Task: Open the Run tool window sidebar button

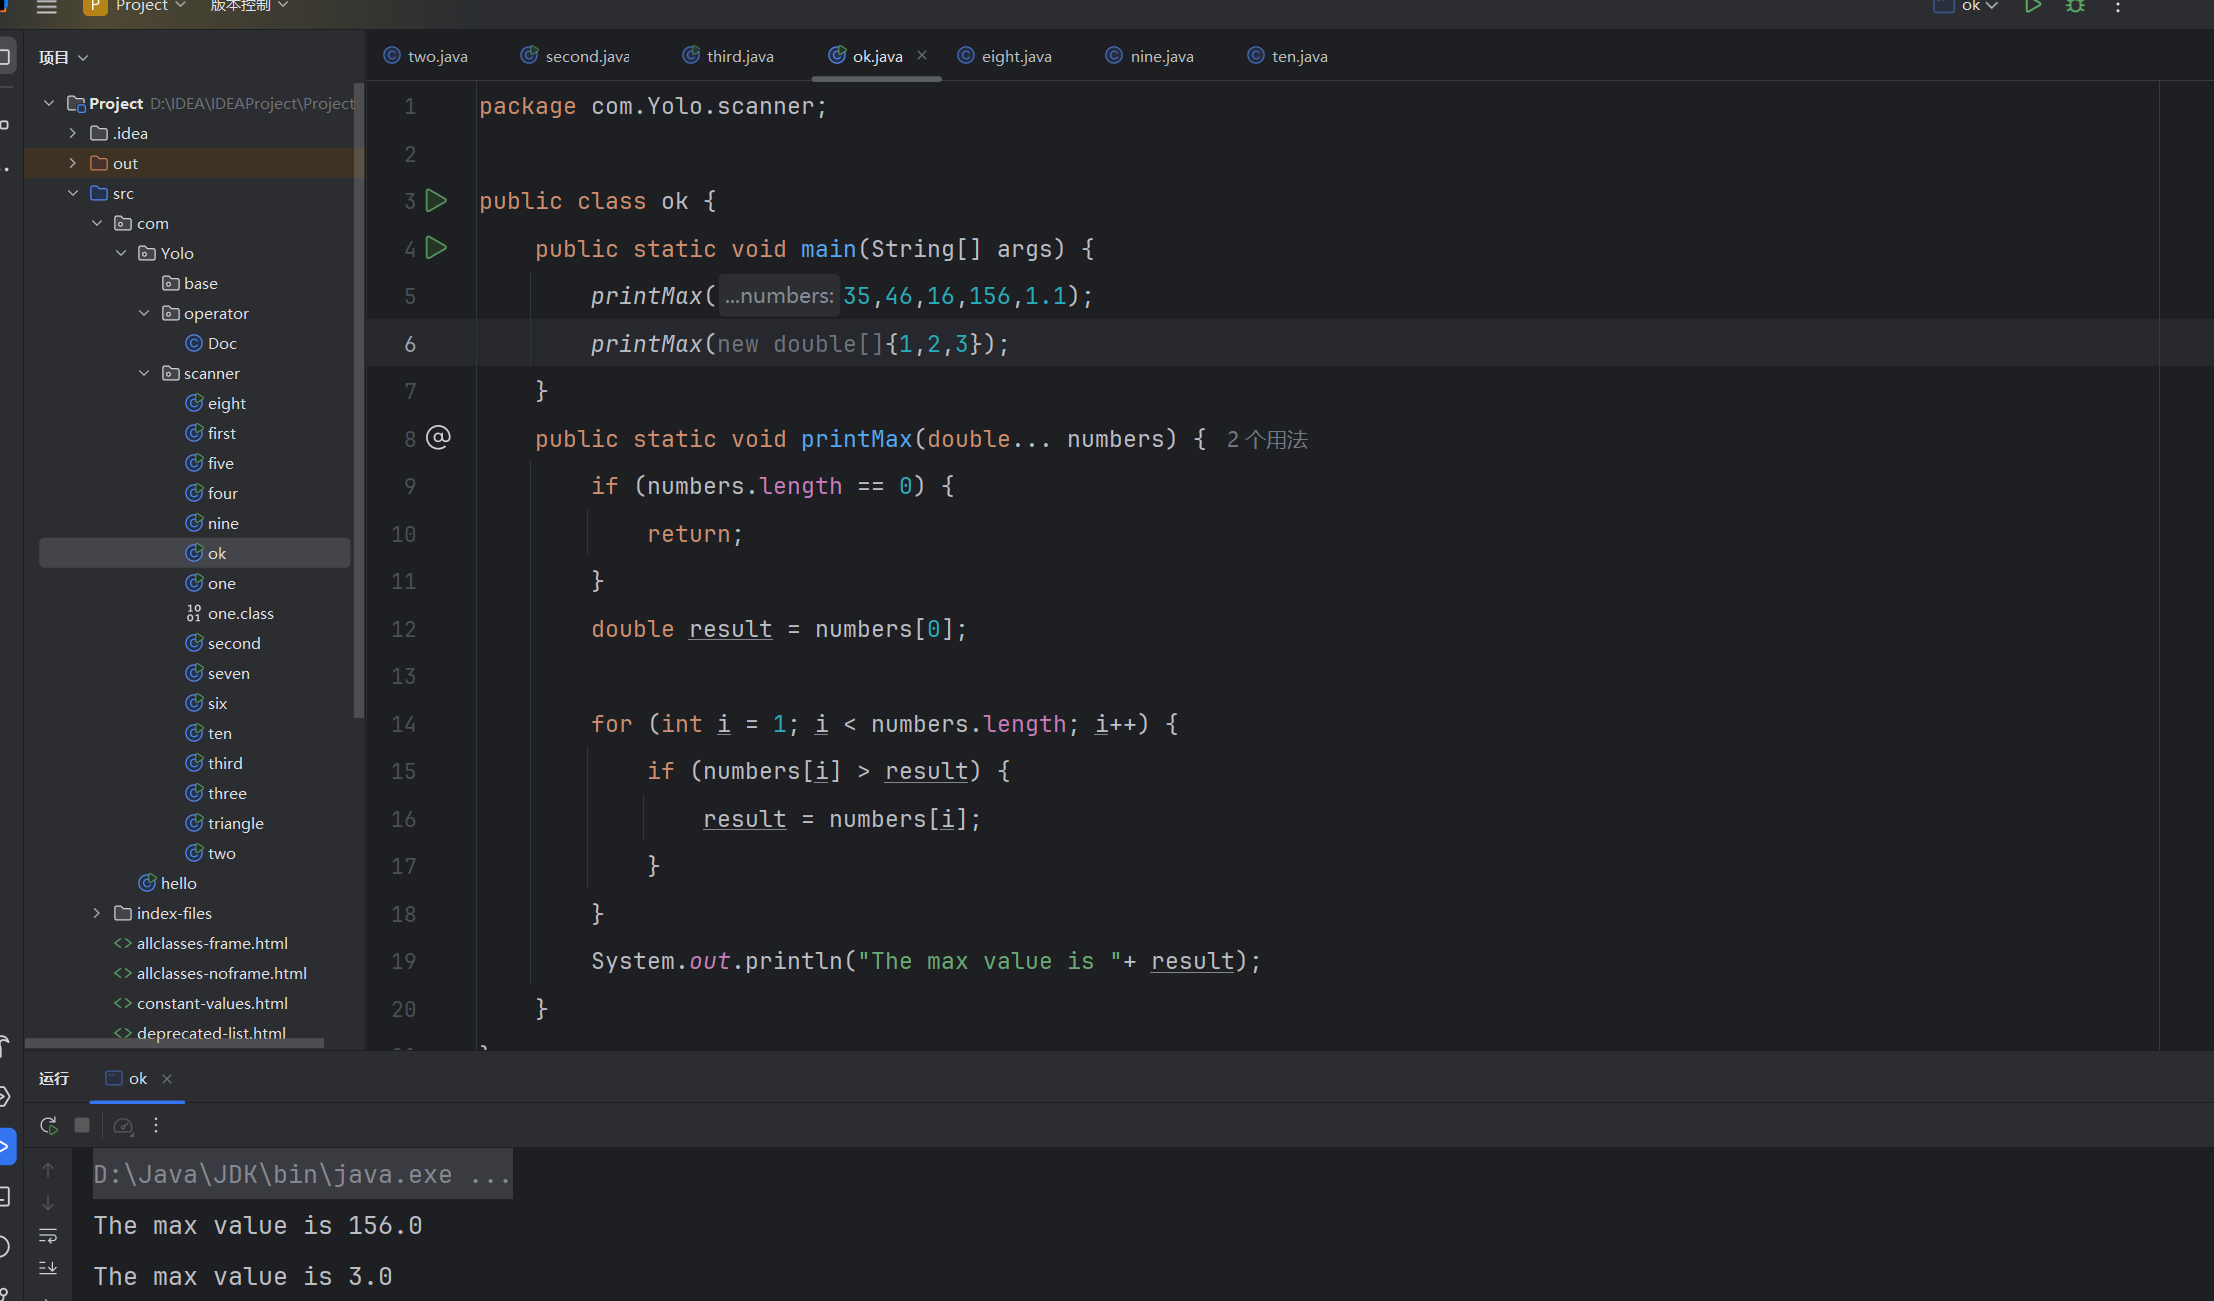Action: (x=6, y=1146)
